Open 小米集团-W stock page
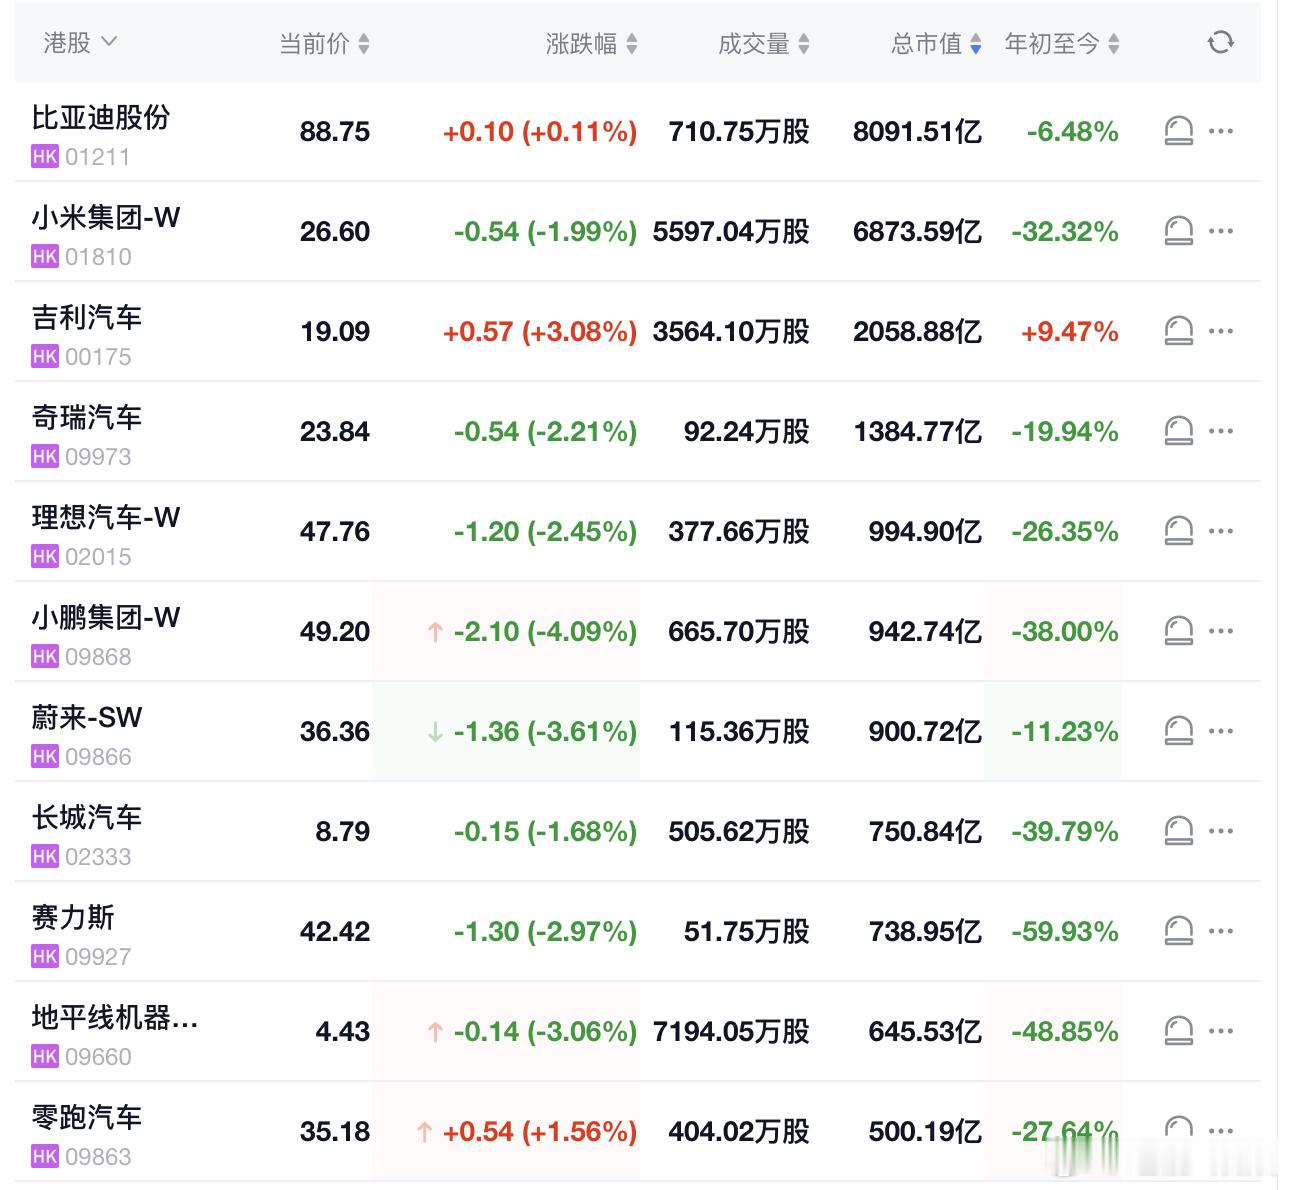Viewport: 1290px width, 1190px height. pos(106,217)
